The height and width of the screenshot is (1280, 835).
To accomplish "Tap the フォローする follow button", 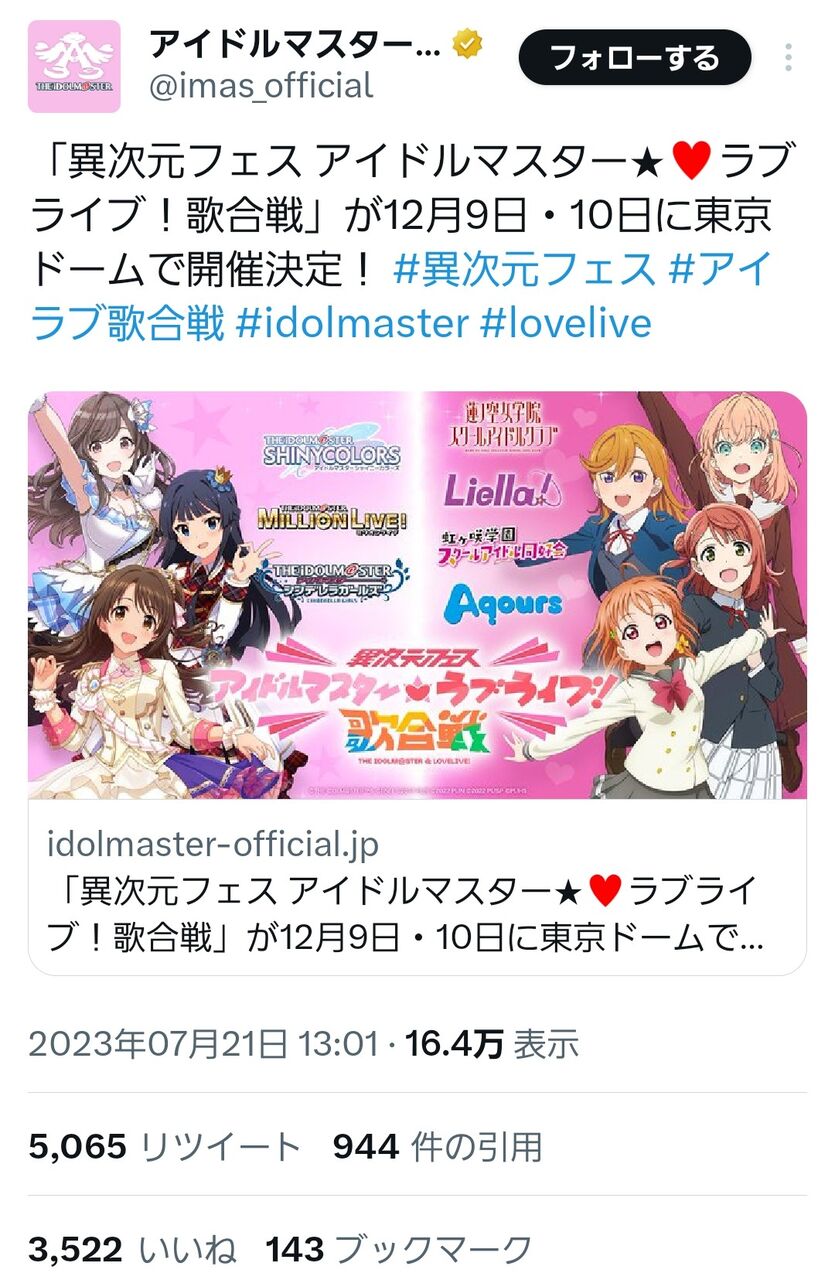I will point(634,57).
